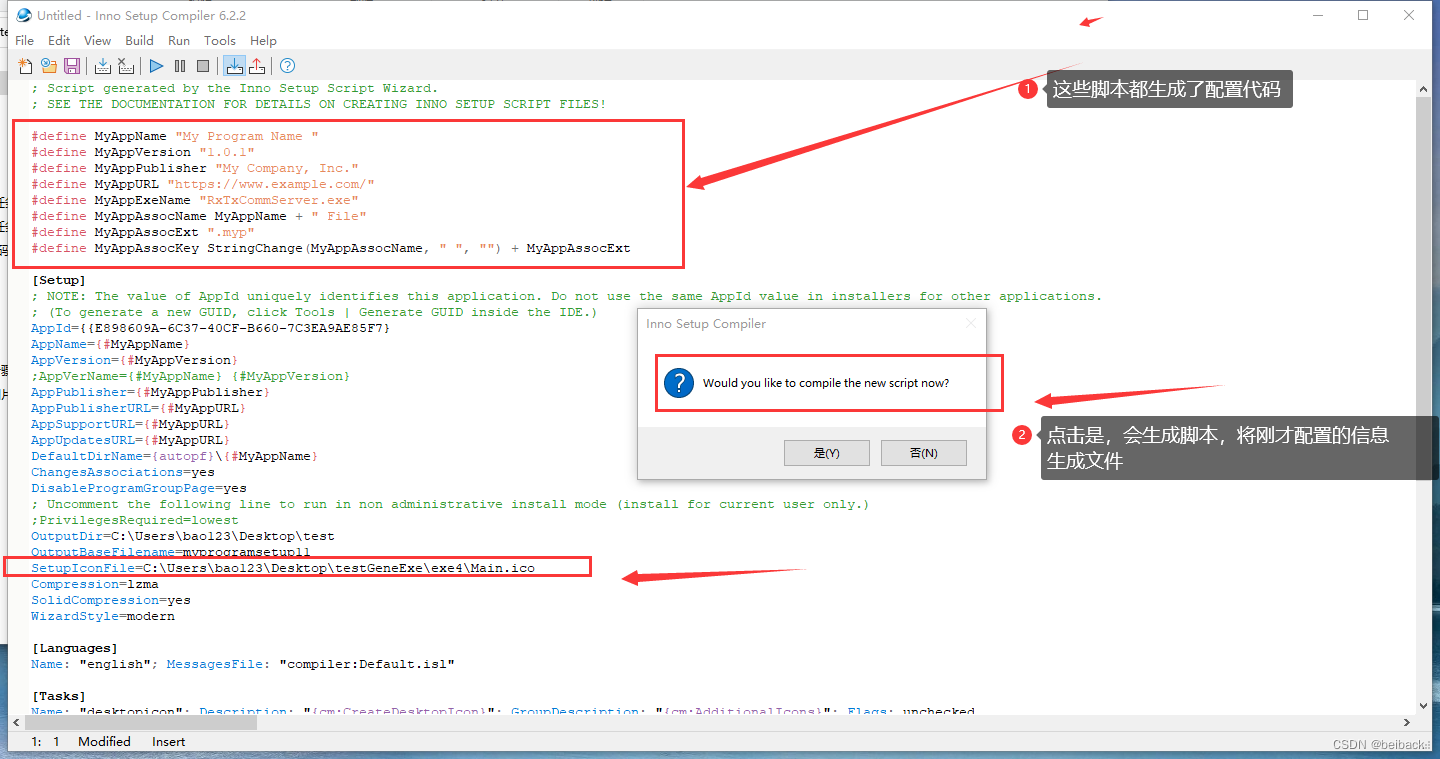Save the script with the floppy disk icon
Image resolution: width=1440 pixels, height=759 pixels.
[x=72, y=66]
